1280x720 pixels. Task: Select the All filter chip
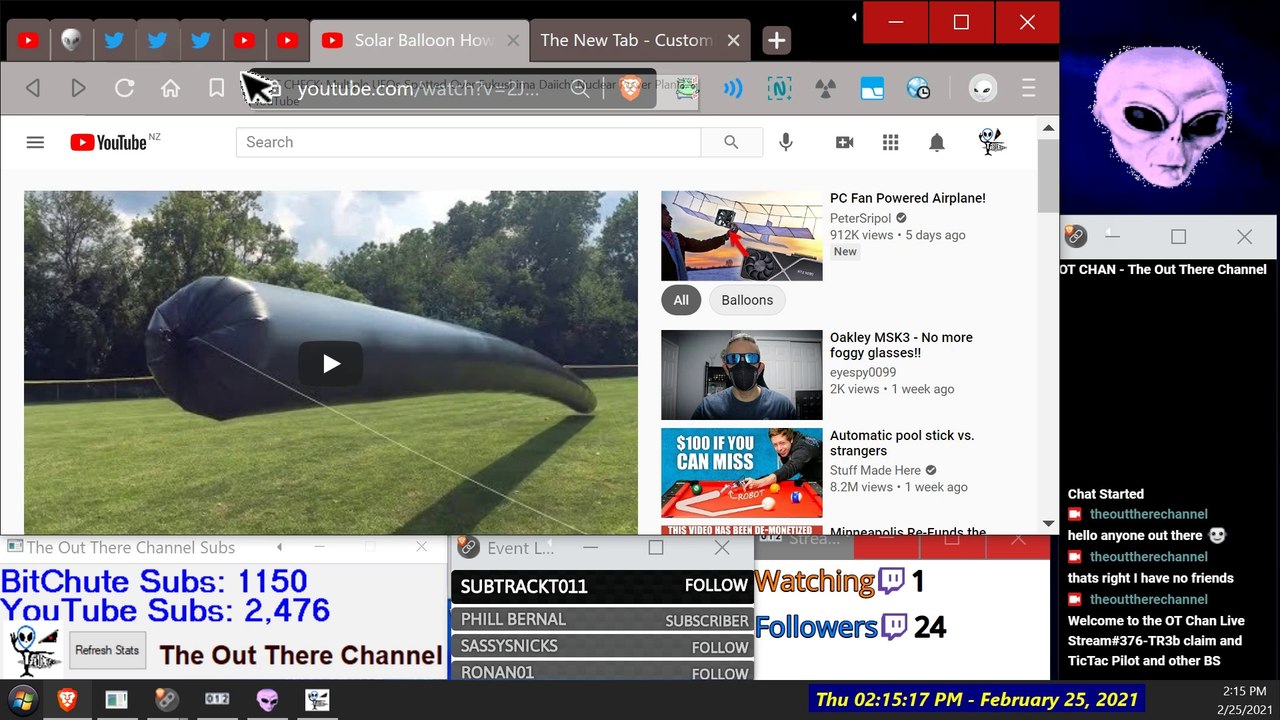coord(681,300)
